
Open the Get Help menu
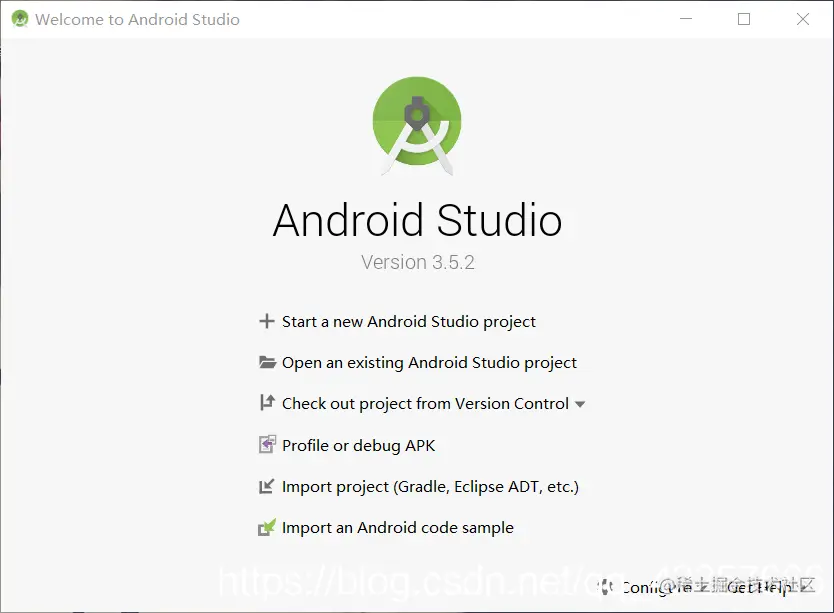761,587
